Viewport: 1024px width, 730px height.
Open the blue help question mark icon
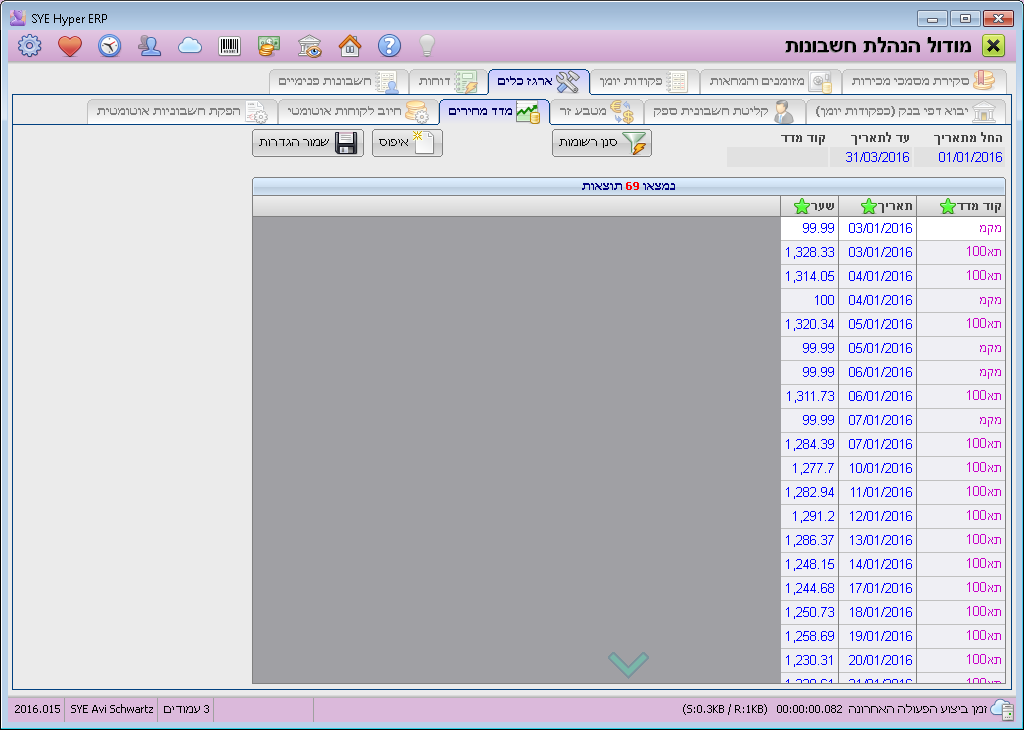click(x=389, y=46)
